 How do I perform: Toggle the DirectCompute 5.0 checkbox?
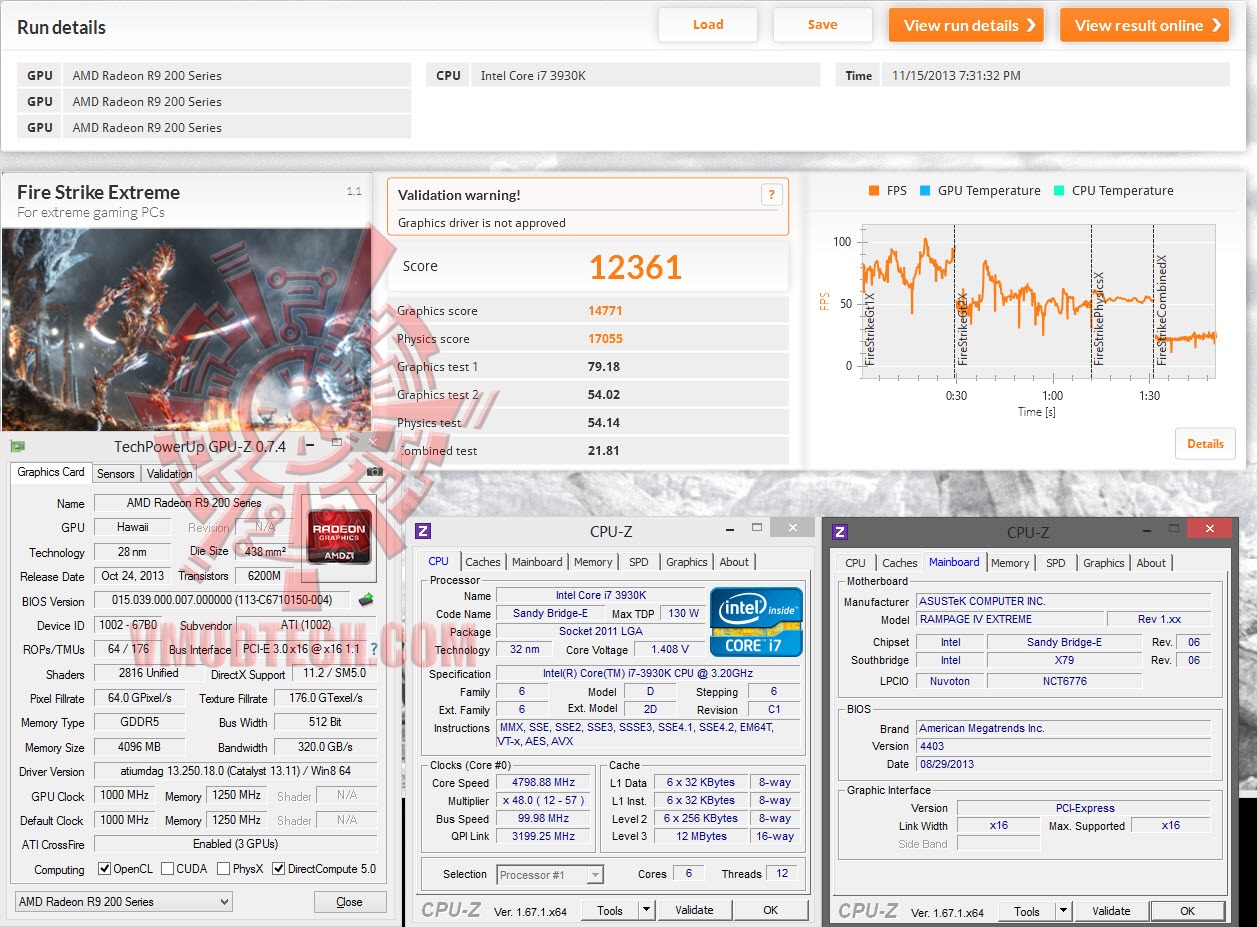tap(278, 869)
